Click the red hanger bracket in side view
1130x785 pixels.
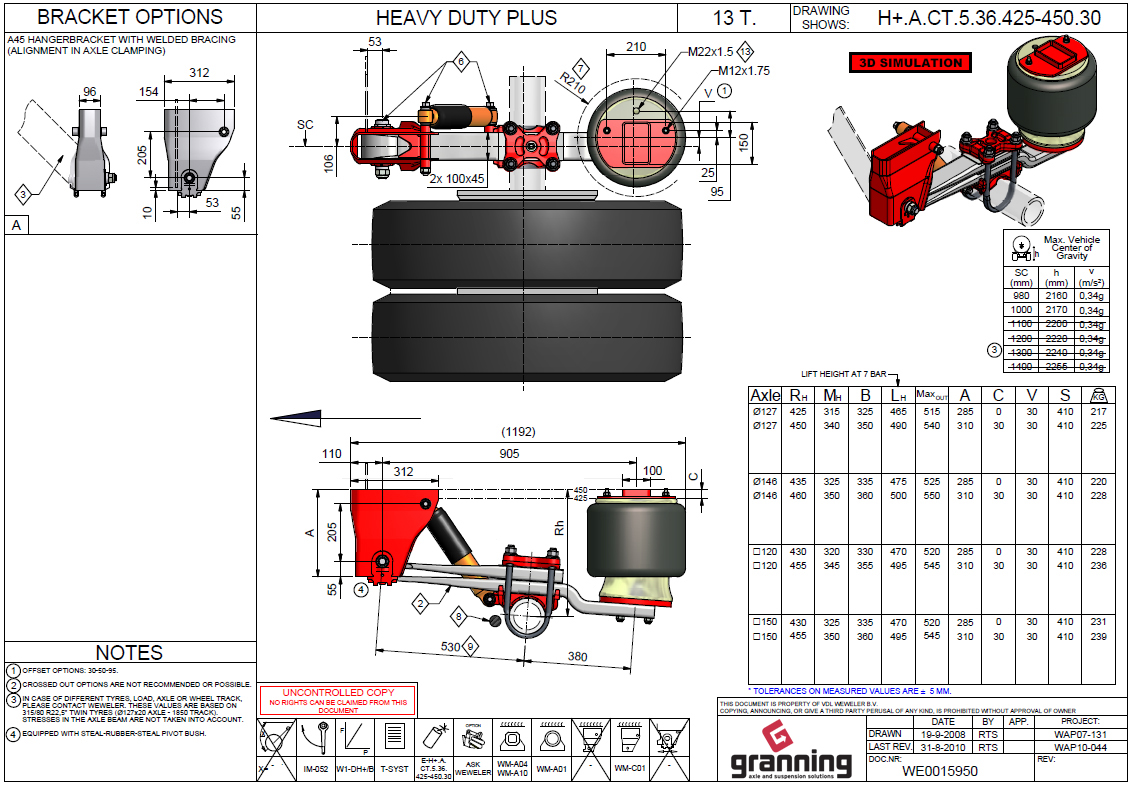[x=393, y=535]
